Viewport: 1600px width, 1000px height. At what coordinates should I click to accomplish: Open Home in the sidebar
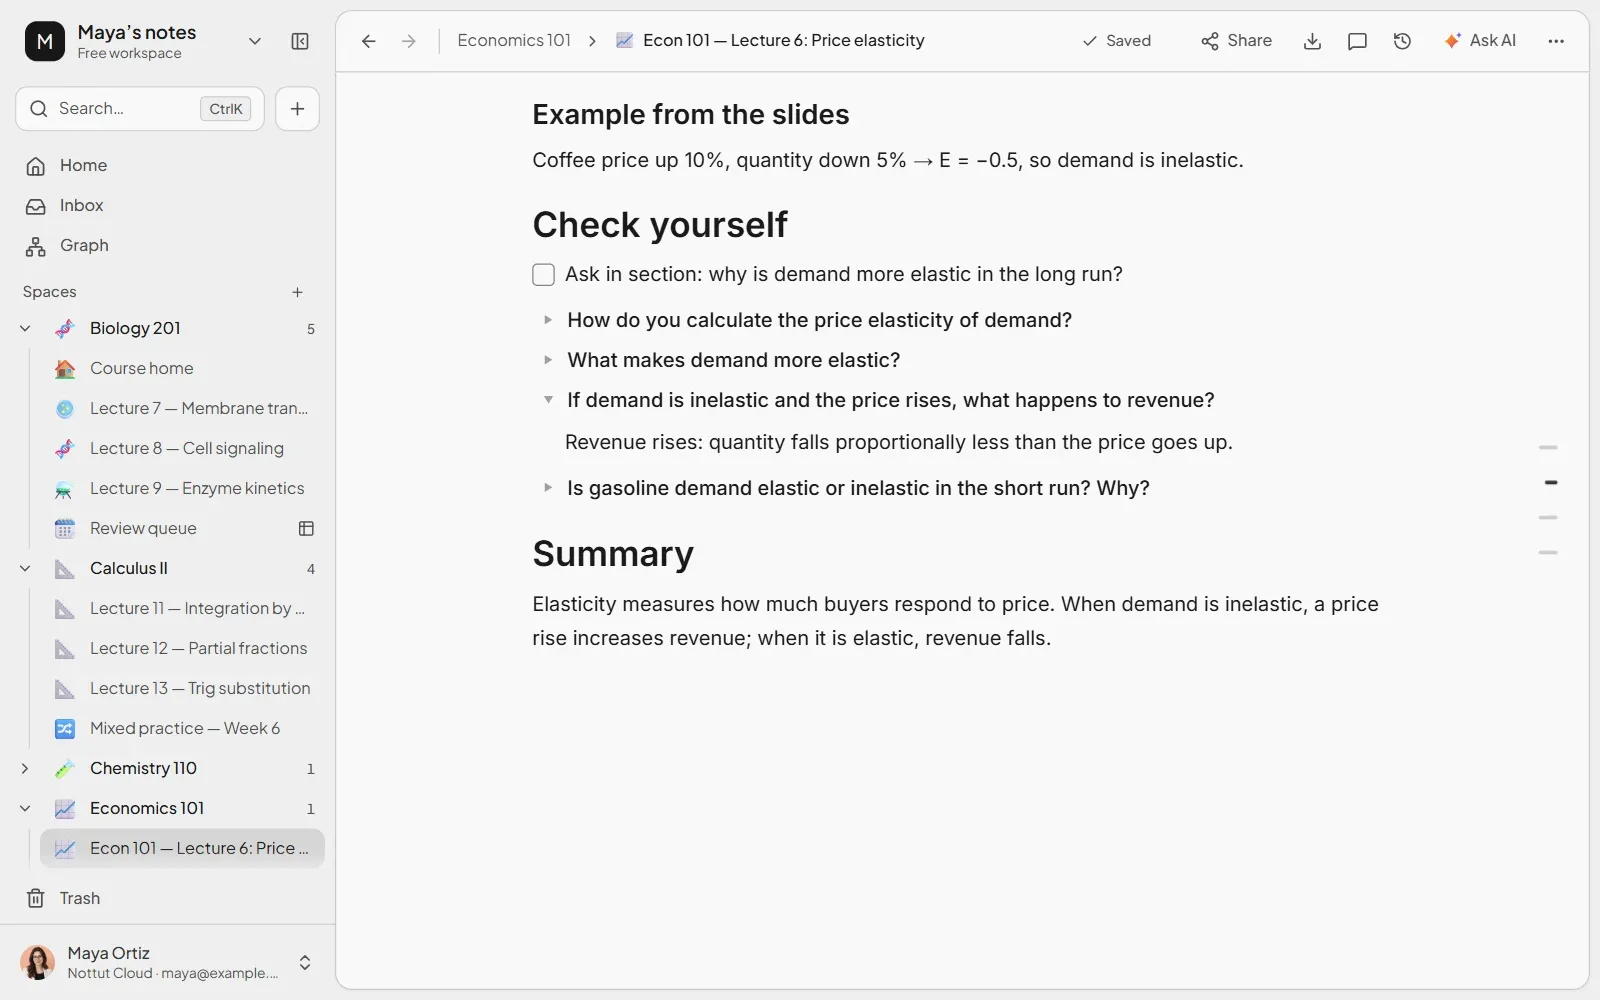(168, 165)
